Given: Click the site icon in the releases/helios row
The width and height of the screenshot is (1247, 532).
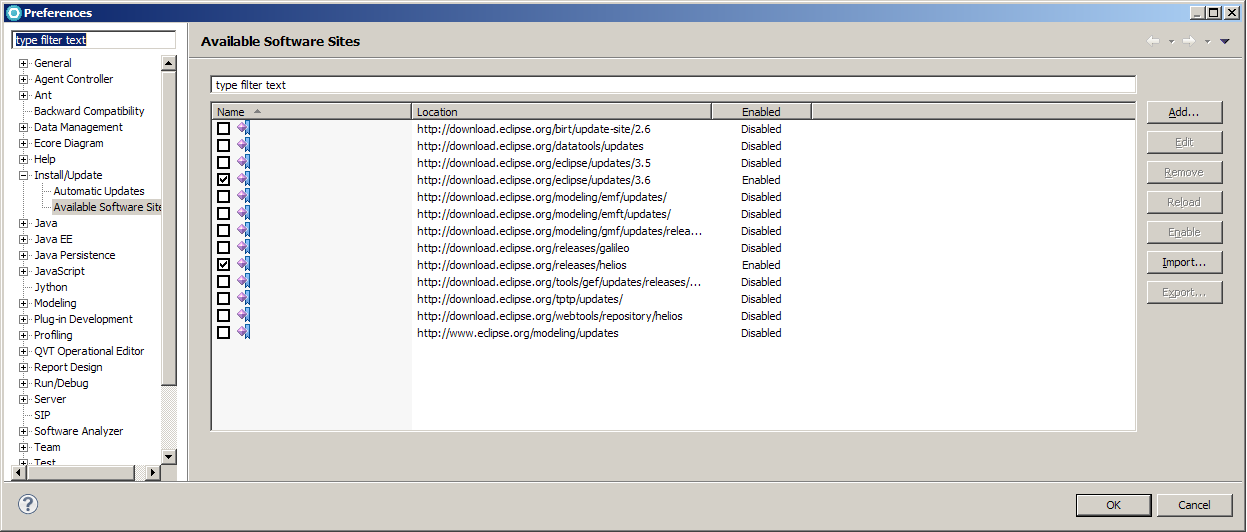Looking at the screenshot, I should (x=243, y=264).
